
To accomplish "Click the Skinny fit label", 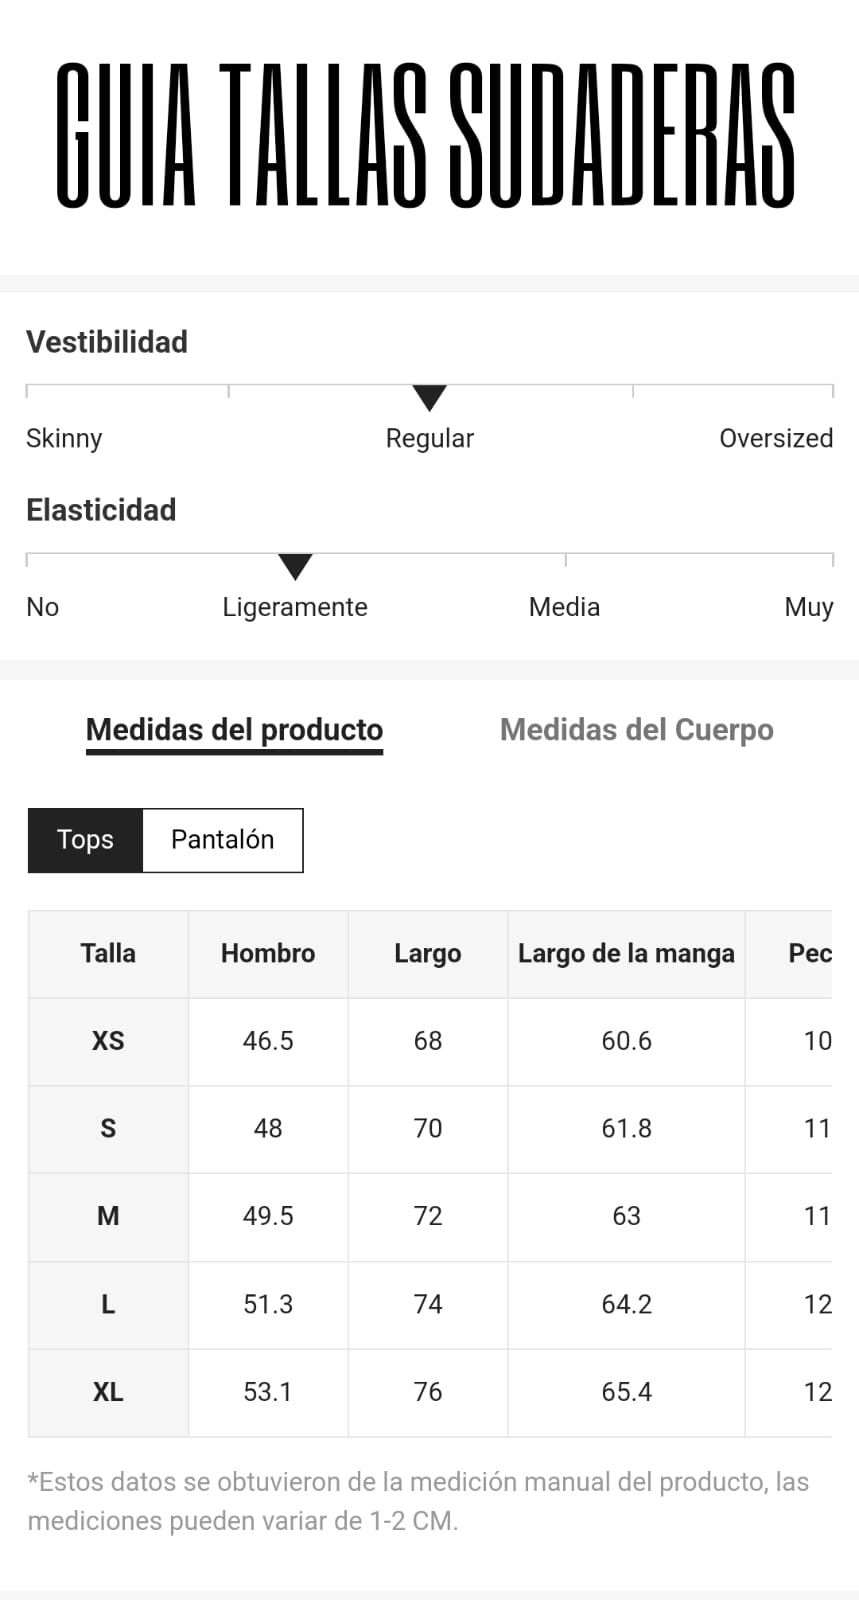I will (x=64, y=438).
